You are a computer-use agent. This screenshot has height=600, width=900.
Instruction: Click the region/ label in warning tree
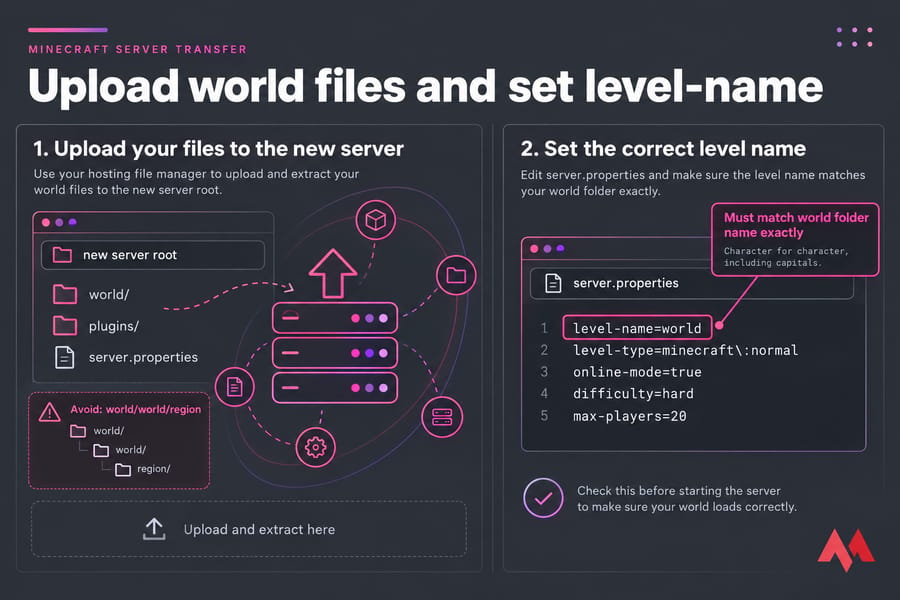coord(153,469)
